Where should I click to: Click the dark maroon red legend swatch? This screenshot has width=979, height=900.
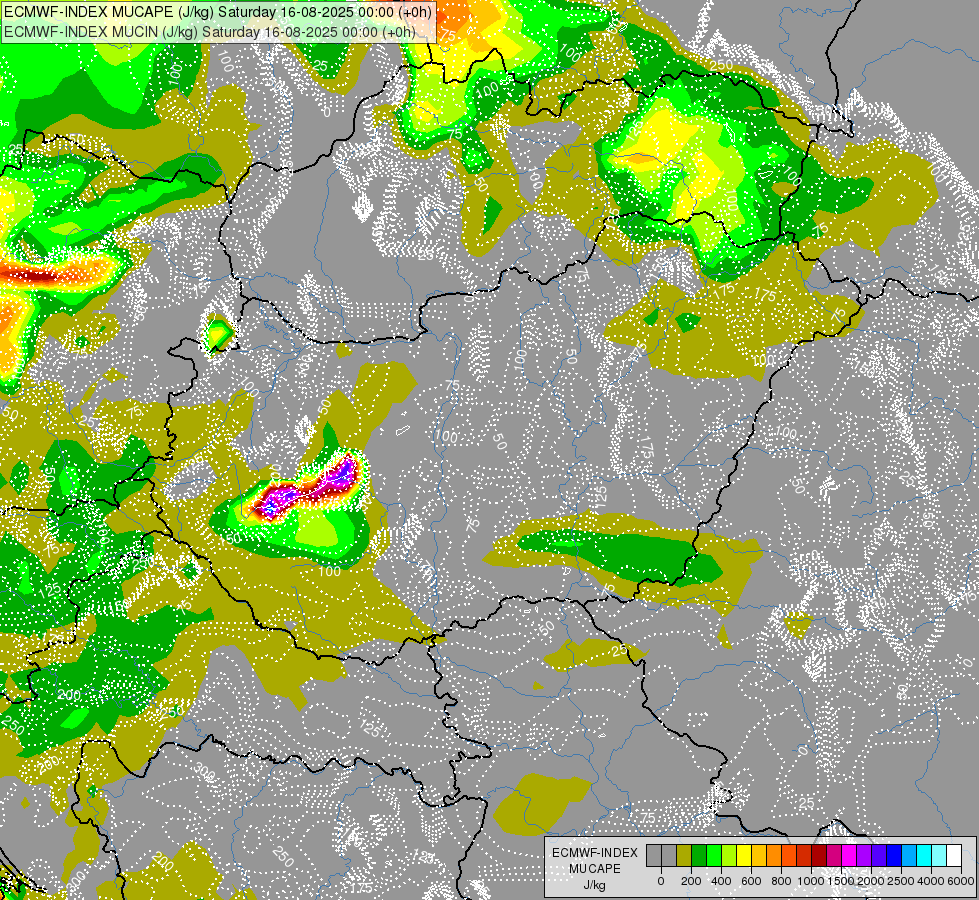coord(819,855)
